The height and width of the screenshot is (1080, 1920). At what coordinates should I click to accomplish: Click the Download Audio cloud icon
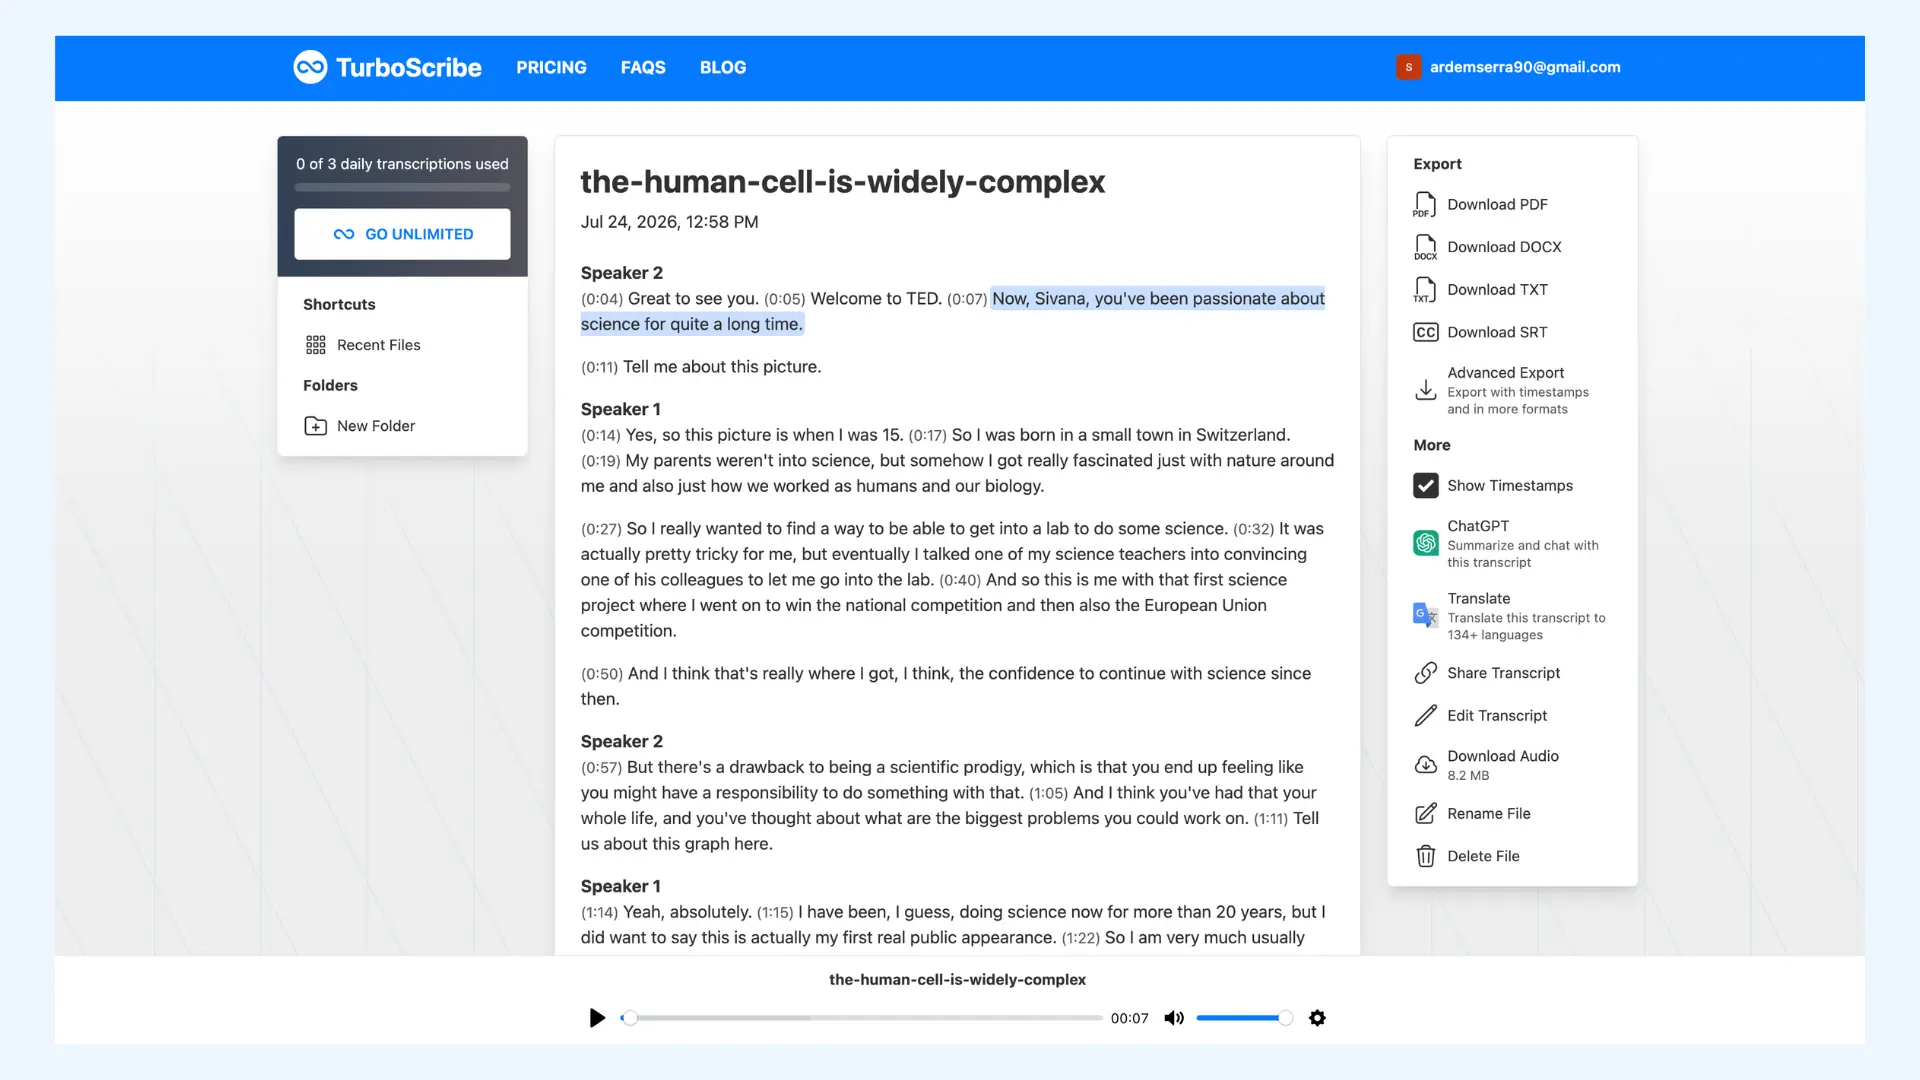tap(1425, 765)
